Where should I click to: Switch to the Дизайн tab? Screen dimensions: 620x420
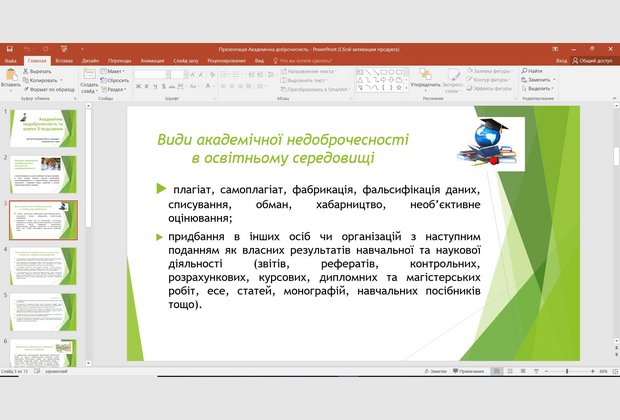(x=90, y=61)
